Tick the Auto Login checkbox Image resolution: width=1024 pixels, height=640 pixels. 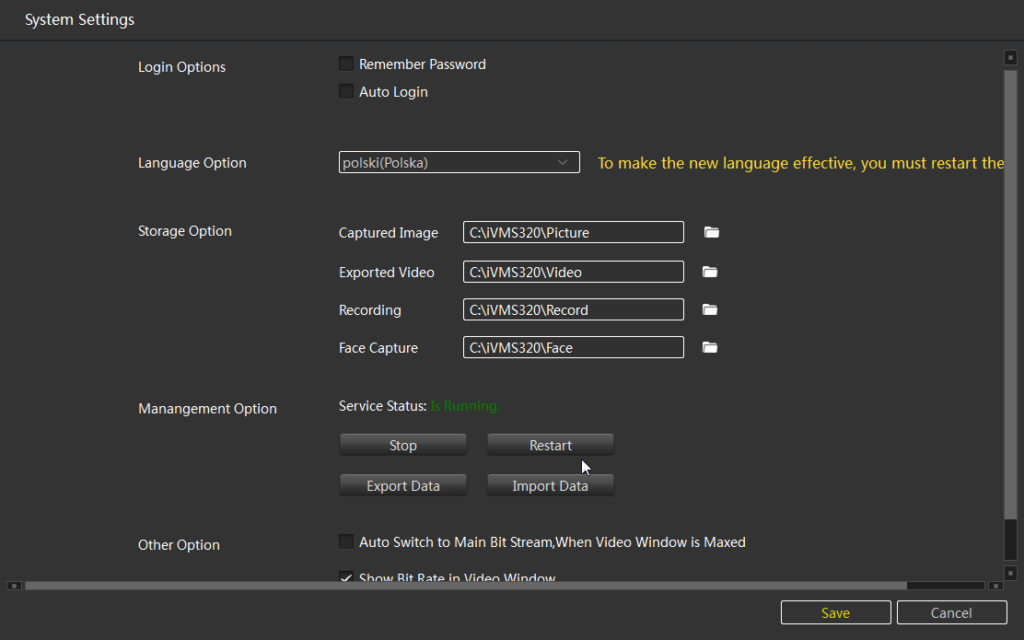(x=346, y=92)
